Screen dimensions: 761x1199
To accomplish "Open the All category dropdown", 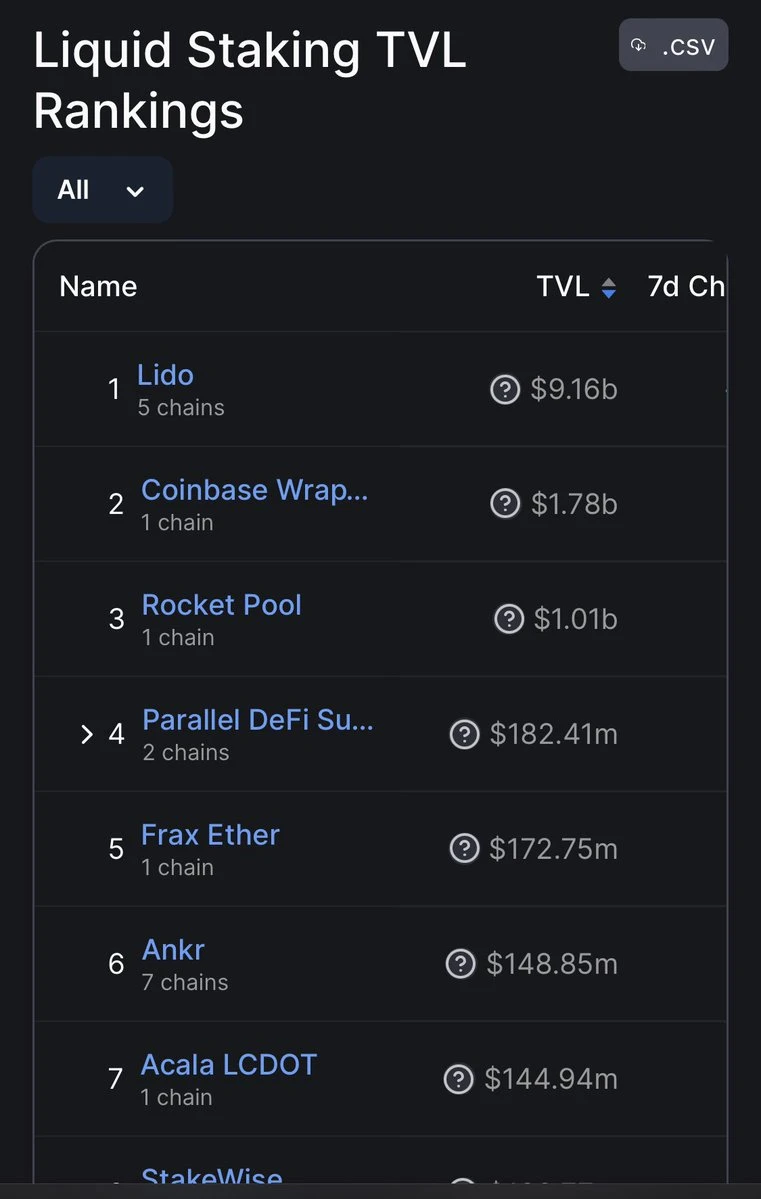I will tap(102, 190).
